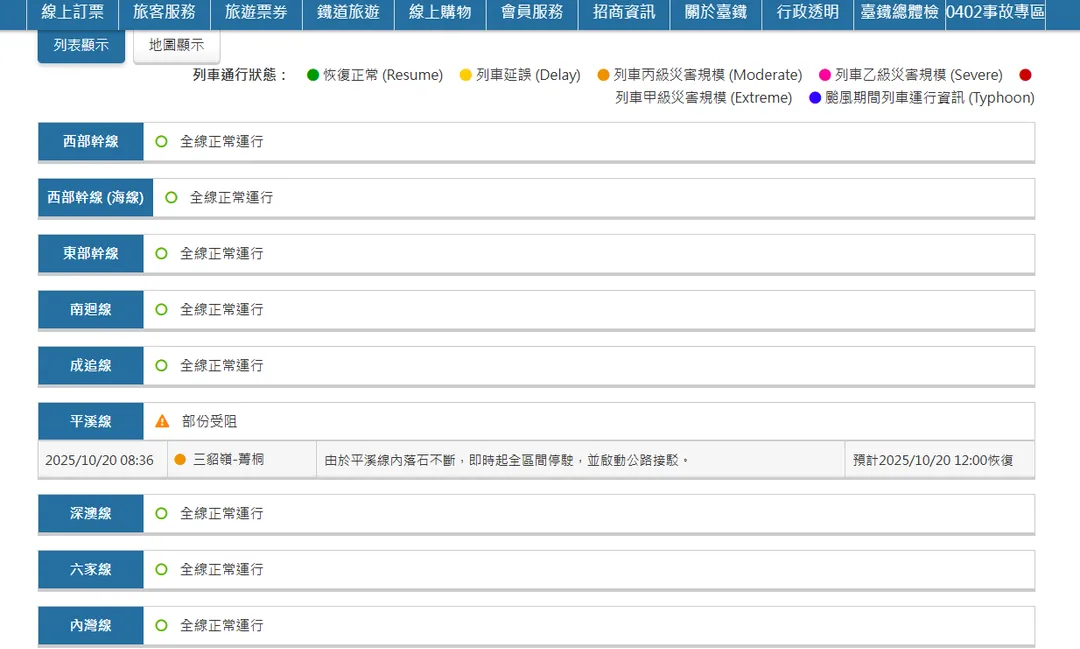This screenshot has width=1080, height=649.
Task: Click the 部份受阻 status text
Action: point(209,422)
